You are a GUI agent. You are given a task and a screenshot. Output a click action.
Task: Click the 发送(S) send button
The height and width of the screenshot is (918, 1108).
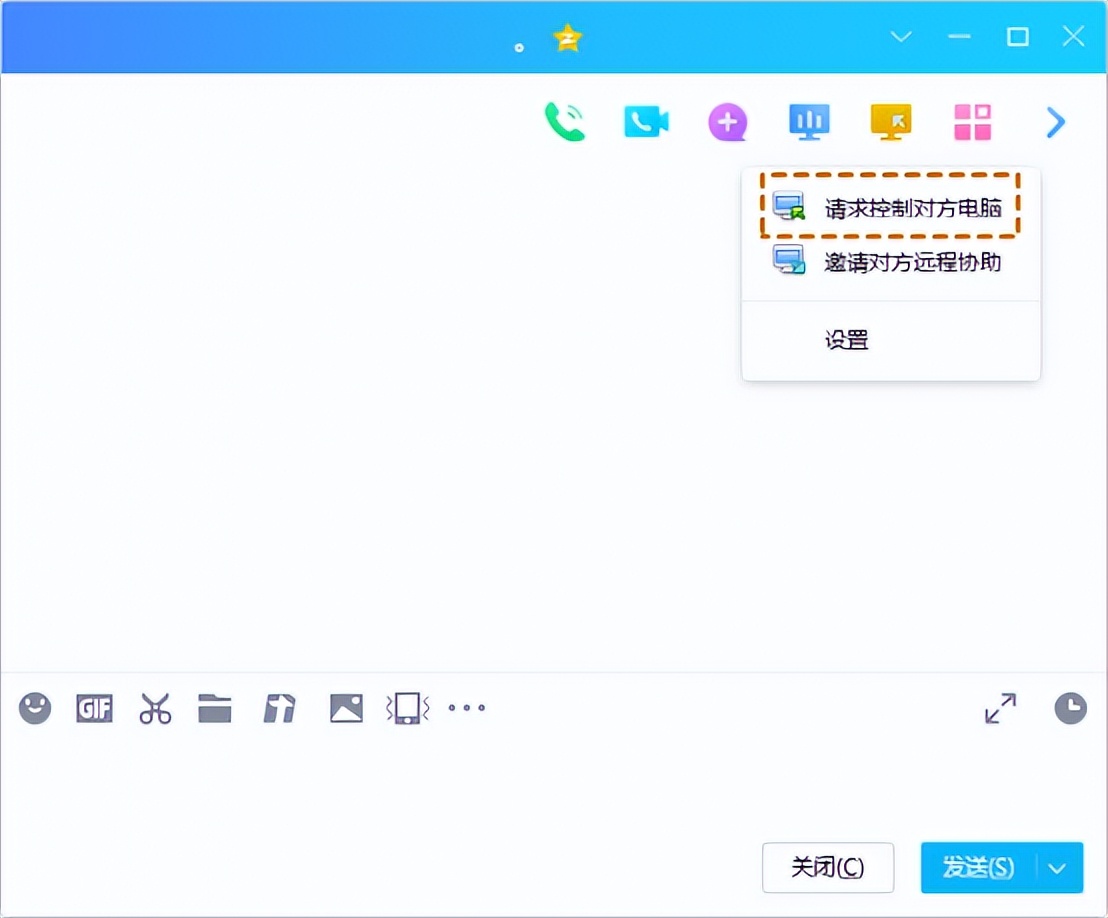(x=975, y=867)
